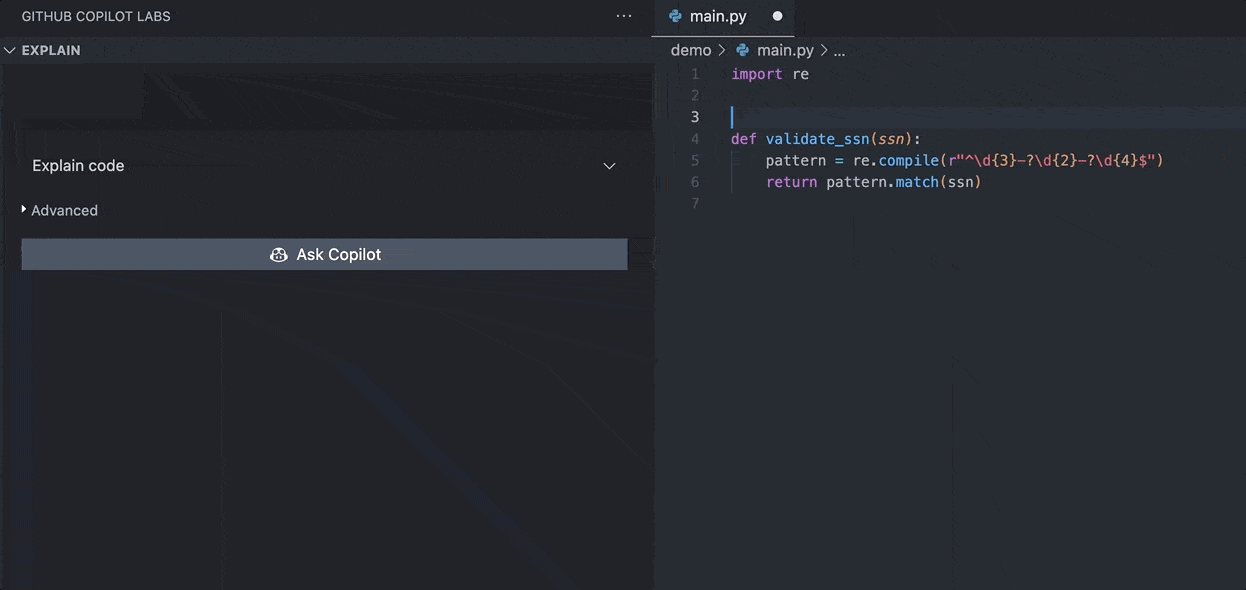
Task: Click line number 1 in the gutter
Action: pos(695,74)
